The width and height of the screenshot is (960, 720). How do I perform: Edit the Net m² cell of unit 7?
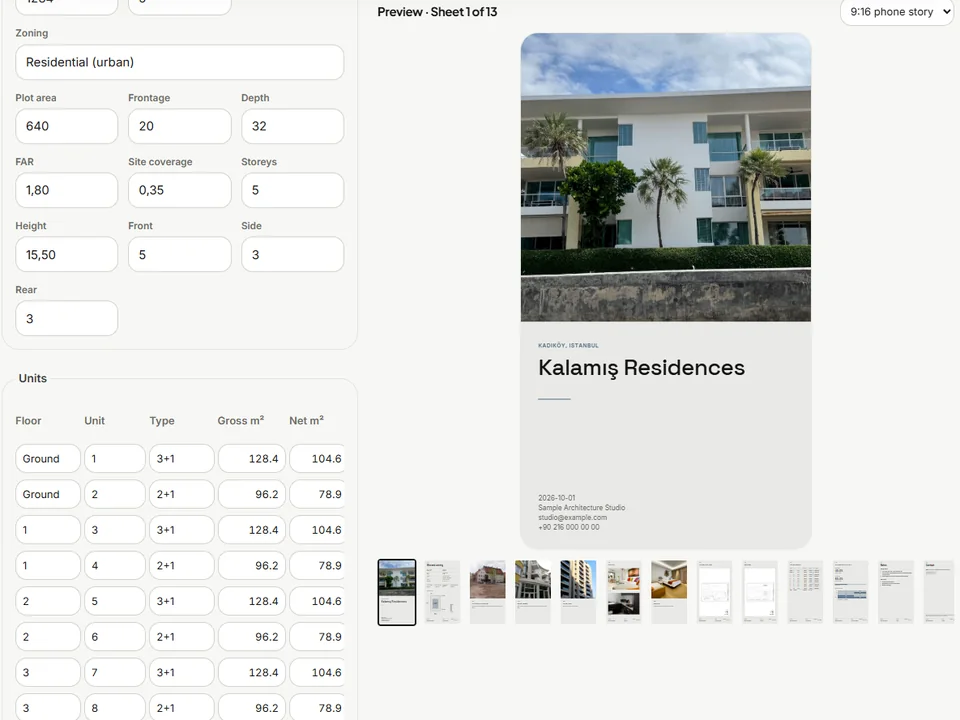coord(317,672)
